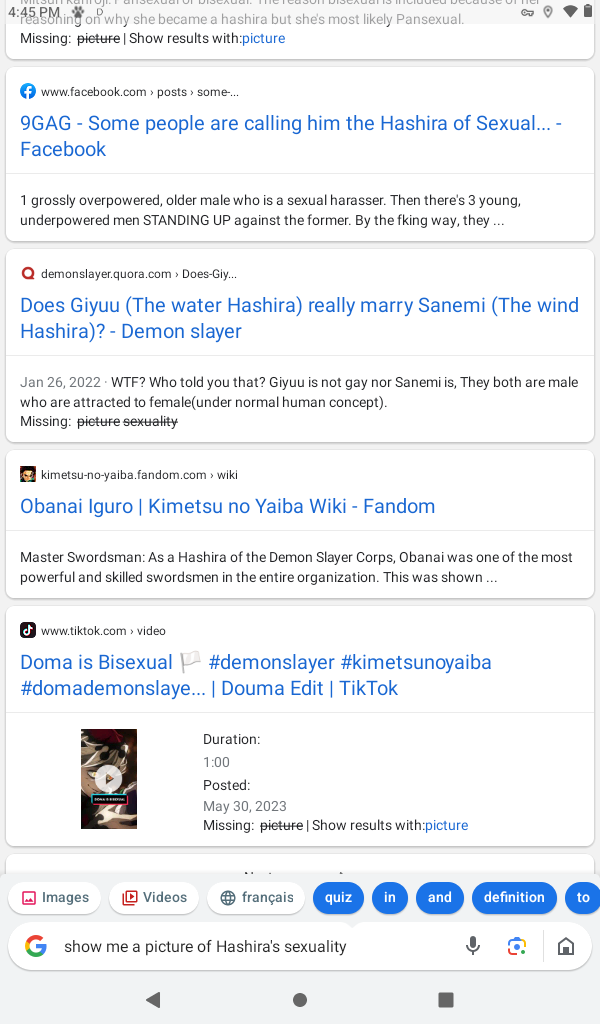600x1024 pixels.
Task: Add the "definition" suggestion chip
Action: coord(514,897)
